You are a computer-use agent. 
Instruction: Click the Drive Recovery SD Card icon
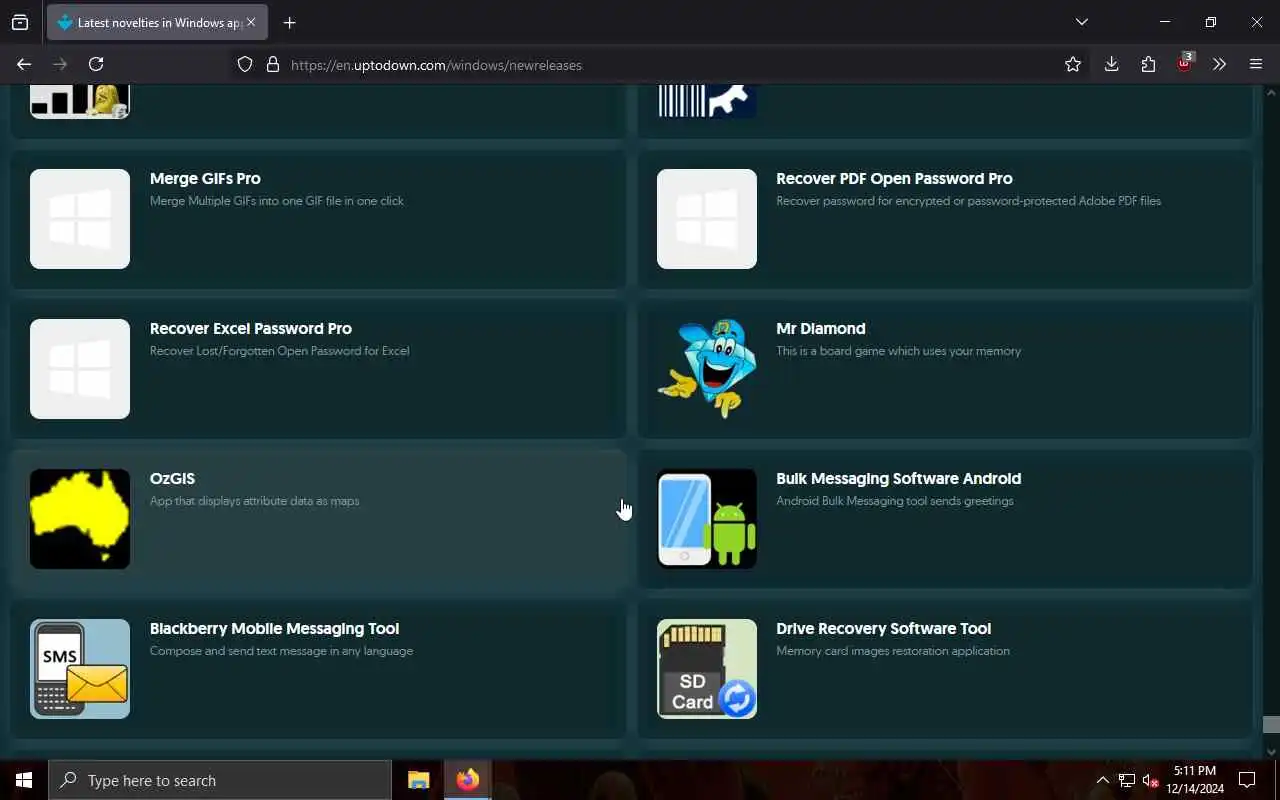(707, 669)
